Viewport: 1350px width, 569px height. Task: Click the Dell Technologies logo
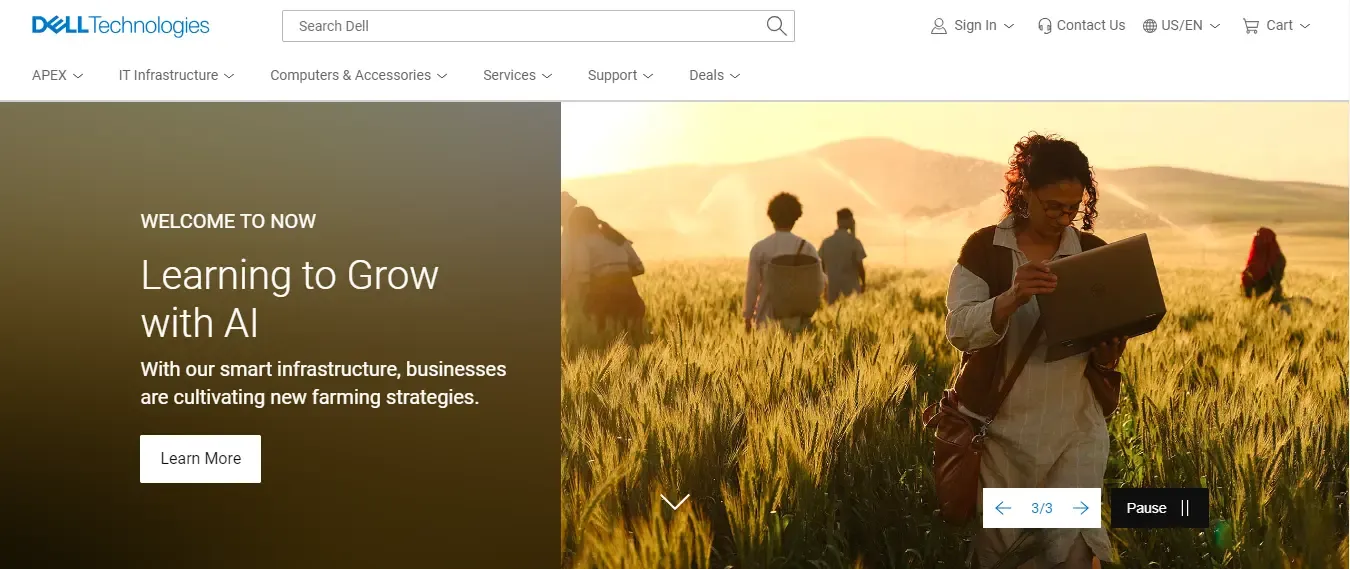pos(121,26)
